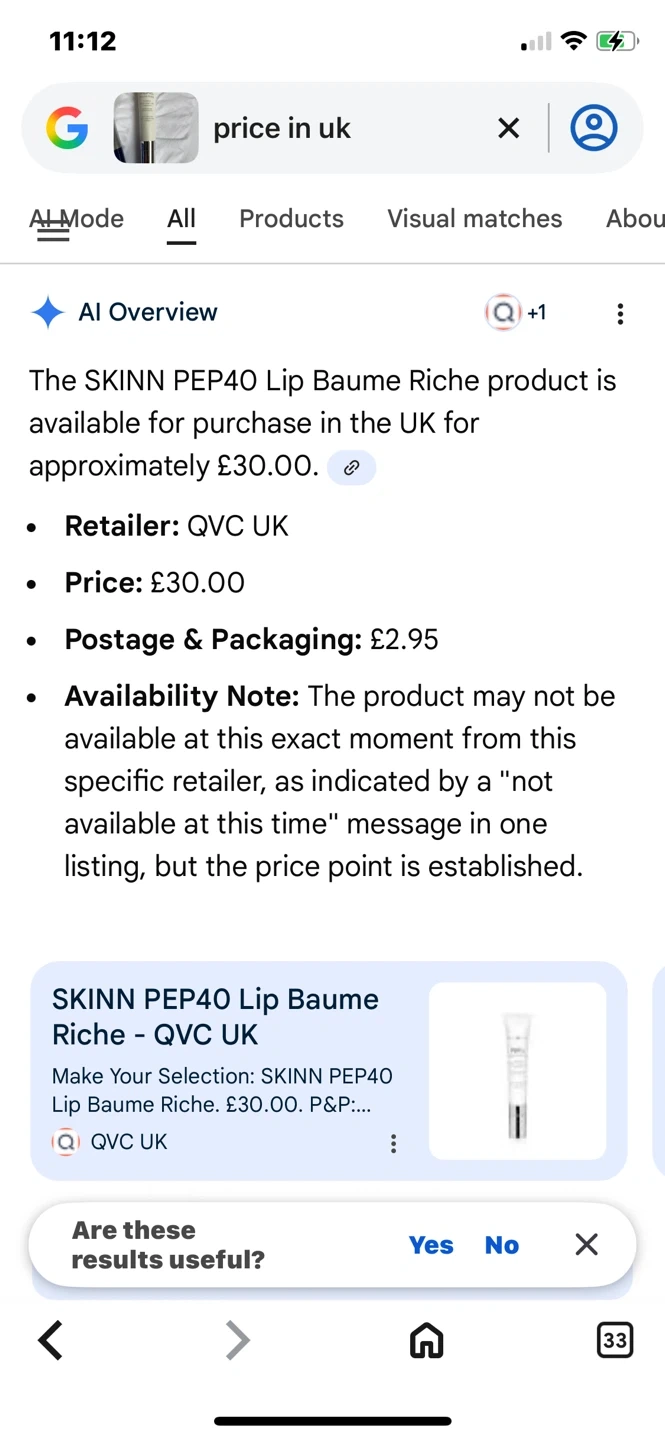The image size is (665, 1440).
Task: Tap the browser home icon
Action: 427,1340
